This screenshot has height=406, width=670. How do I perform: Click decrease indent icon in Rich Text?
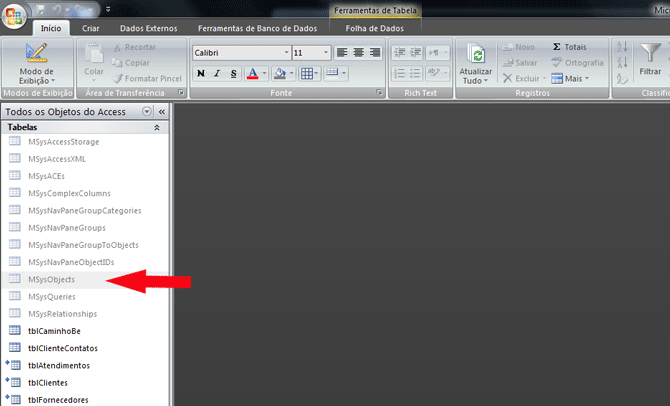pos(399,53)
